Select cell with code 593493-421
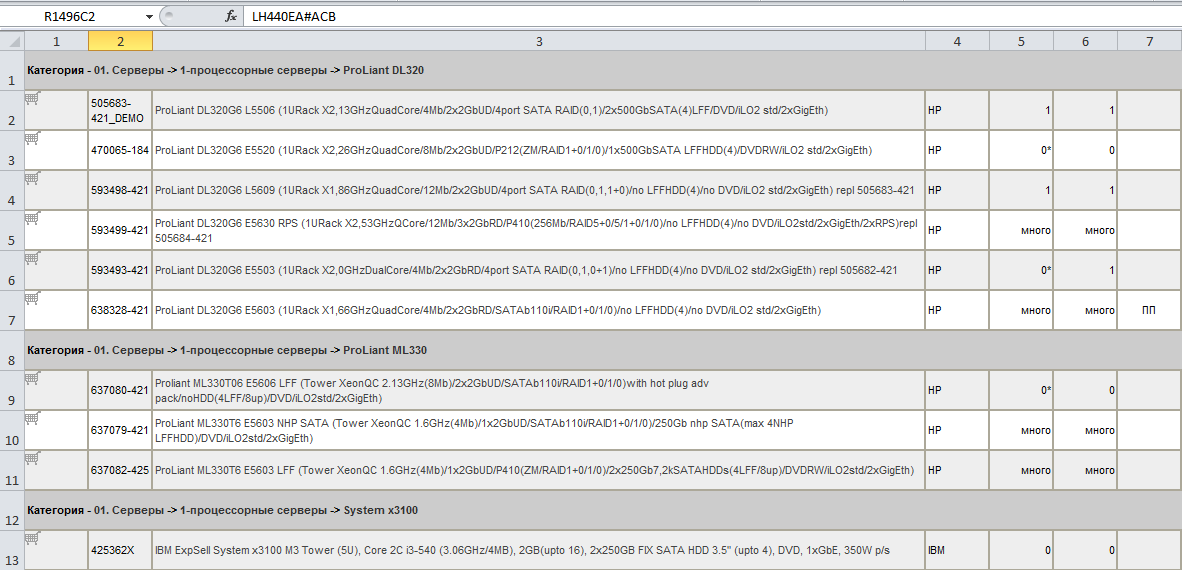 pyautogui.click(x=121, y=271)
